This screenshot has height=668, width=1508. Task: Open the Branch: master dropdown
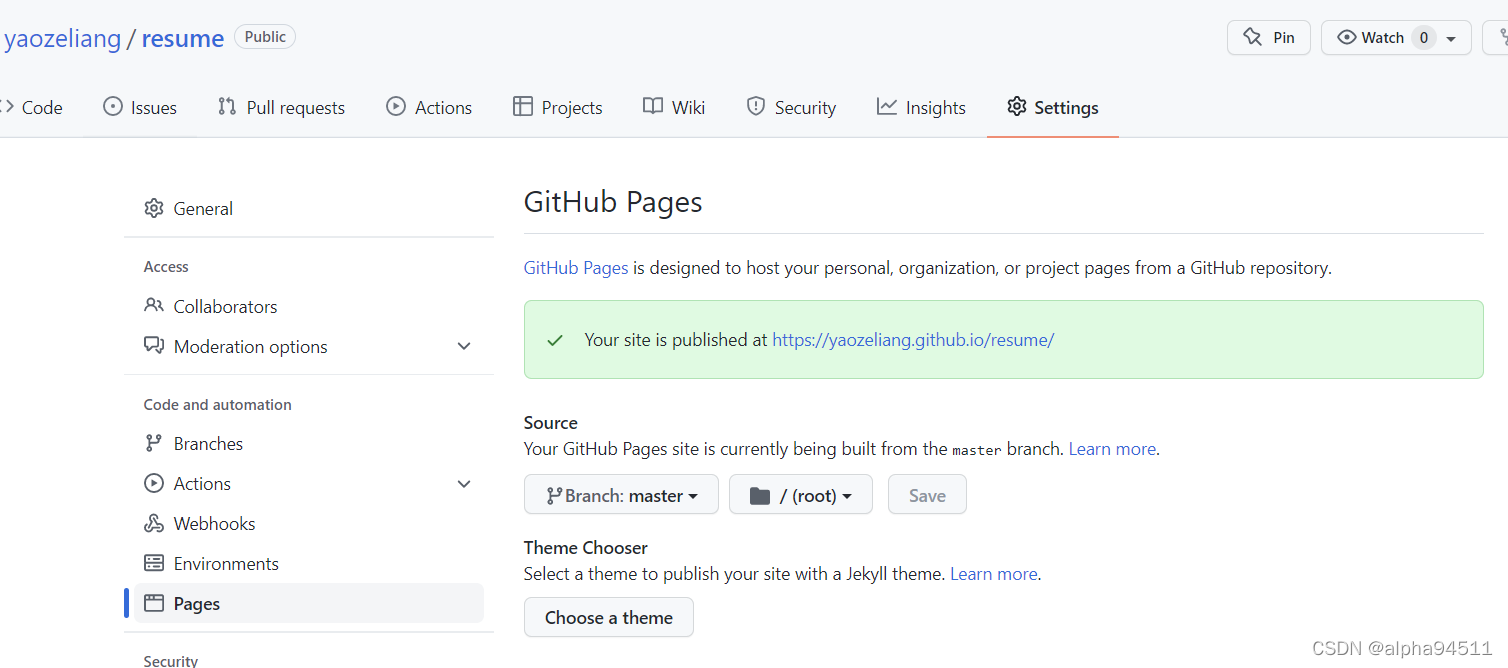coord(621,494)
